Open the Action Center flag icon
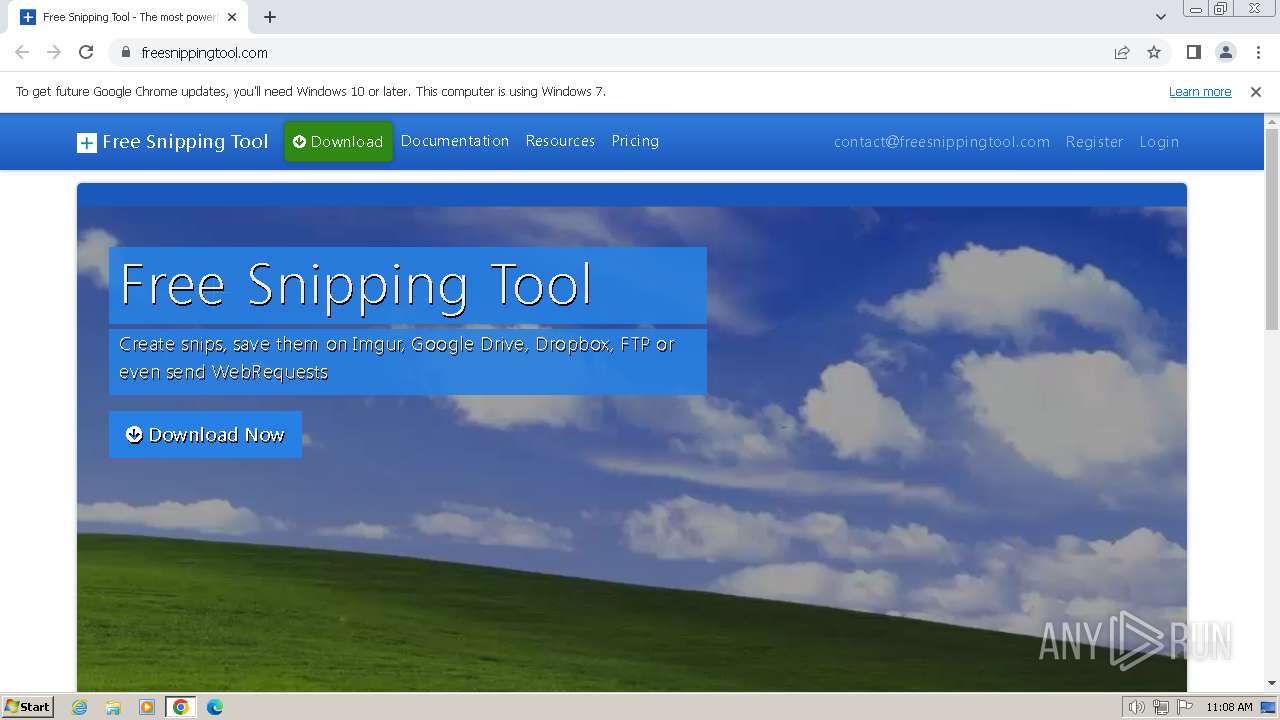This screenshot has height=720, width=1280. pyautogui.click(x=1185, y=707)
